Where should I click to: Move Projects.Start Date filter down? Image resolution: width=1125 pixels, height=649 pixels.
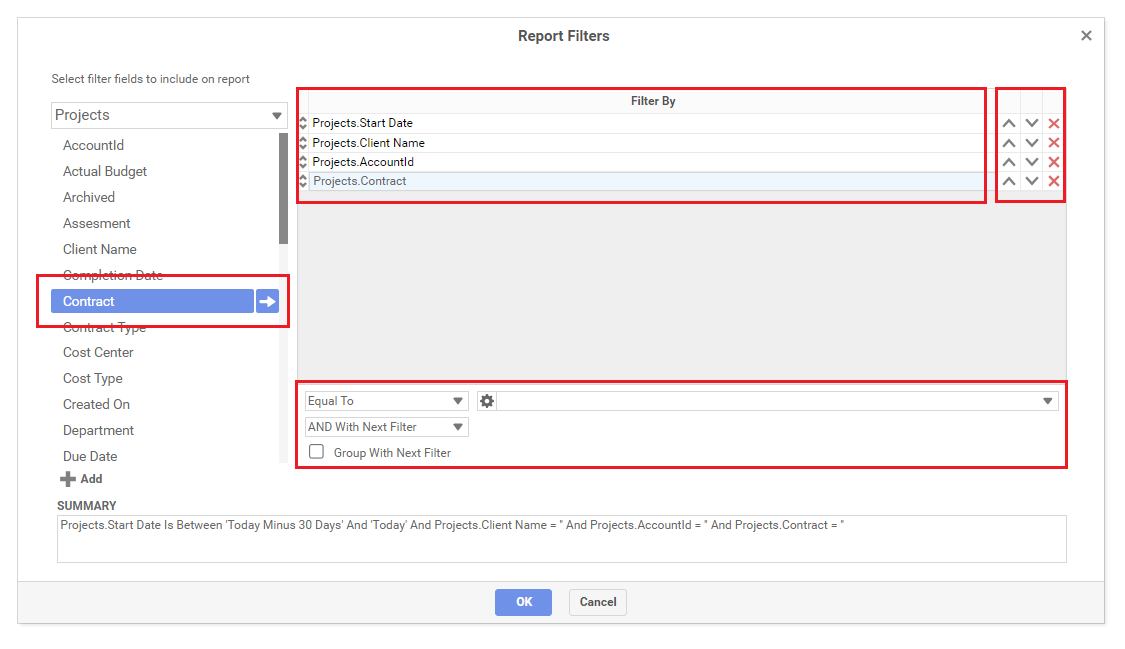point(1032,123)
